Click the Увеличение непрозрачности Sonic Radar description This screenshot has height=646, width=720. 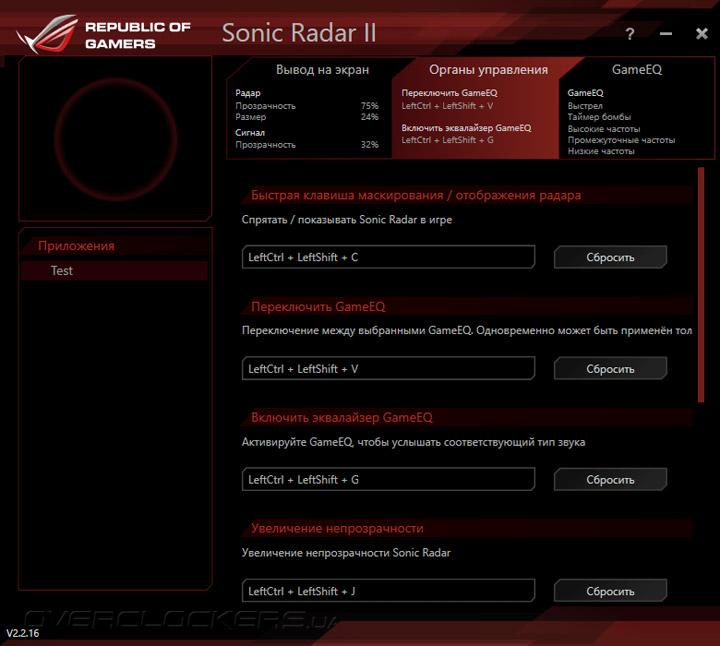click(x=346, y=552)
